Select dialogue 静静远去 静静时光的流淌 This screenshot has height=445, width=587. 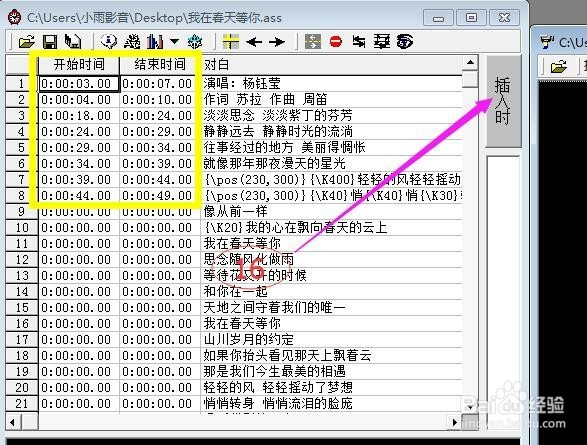point(332,132)
